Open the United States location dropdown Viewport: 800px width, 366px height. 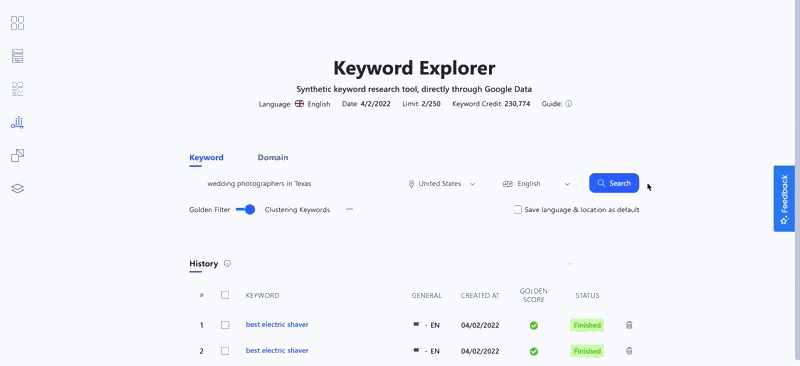(x=442, y=184)
